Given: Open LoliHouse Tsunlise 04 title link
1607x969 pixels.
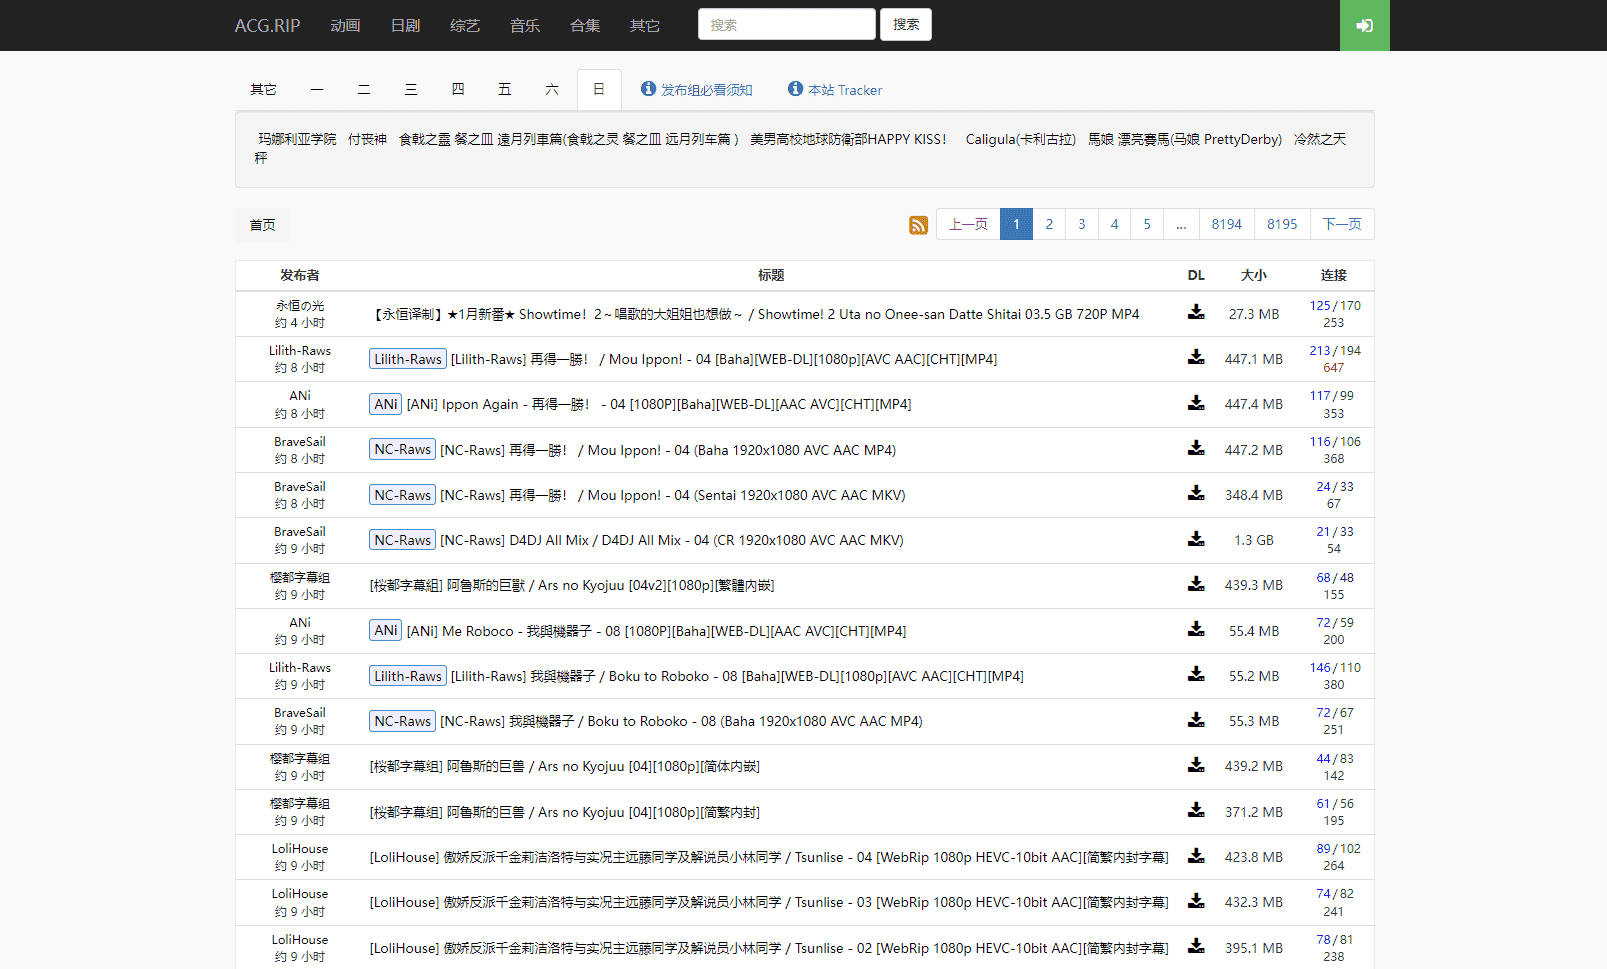Looking at the screenshot, I should click(x=769, y=857).
